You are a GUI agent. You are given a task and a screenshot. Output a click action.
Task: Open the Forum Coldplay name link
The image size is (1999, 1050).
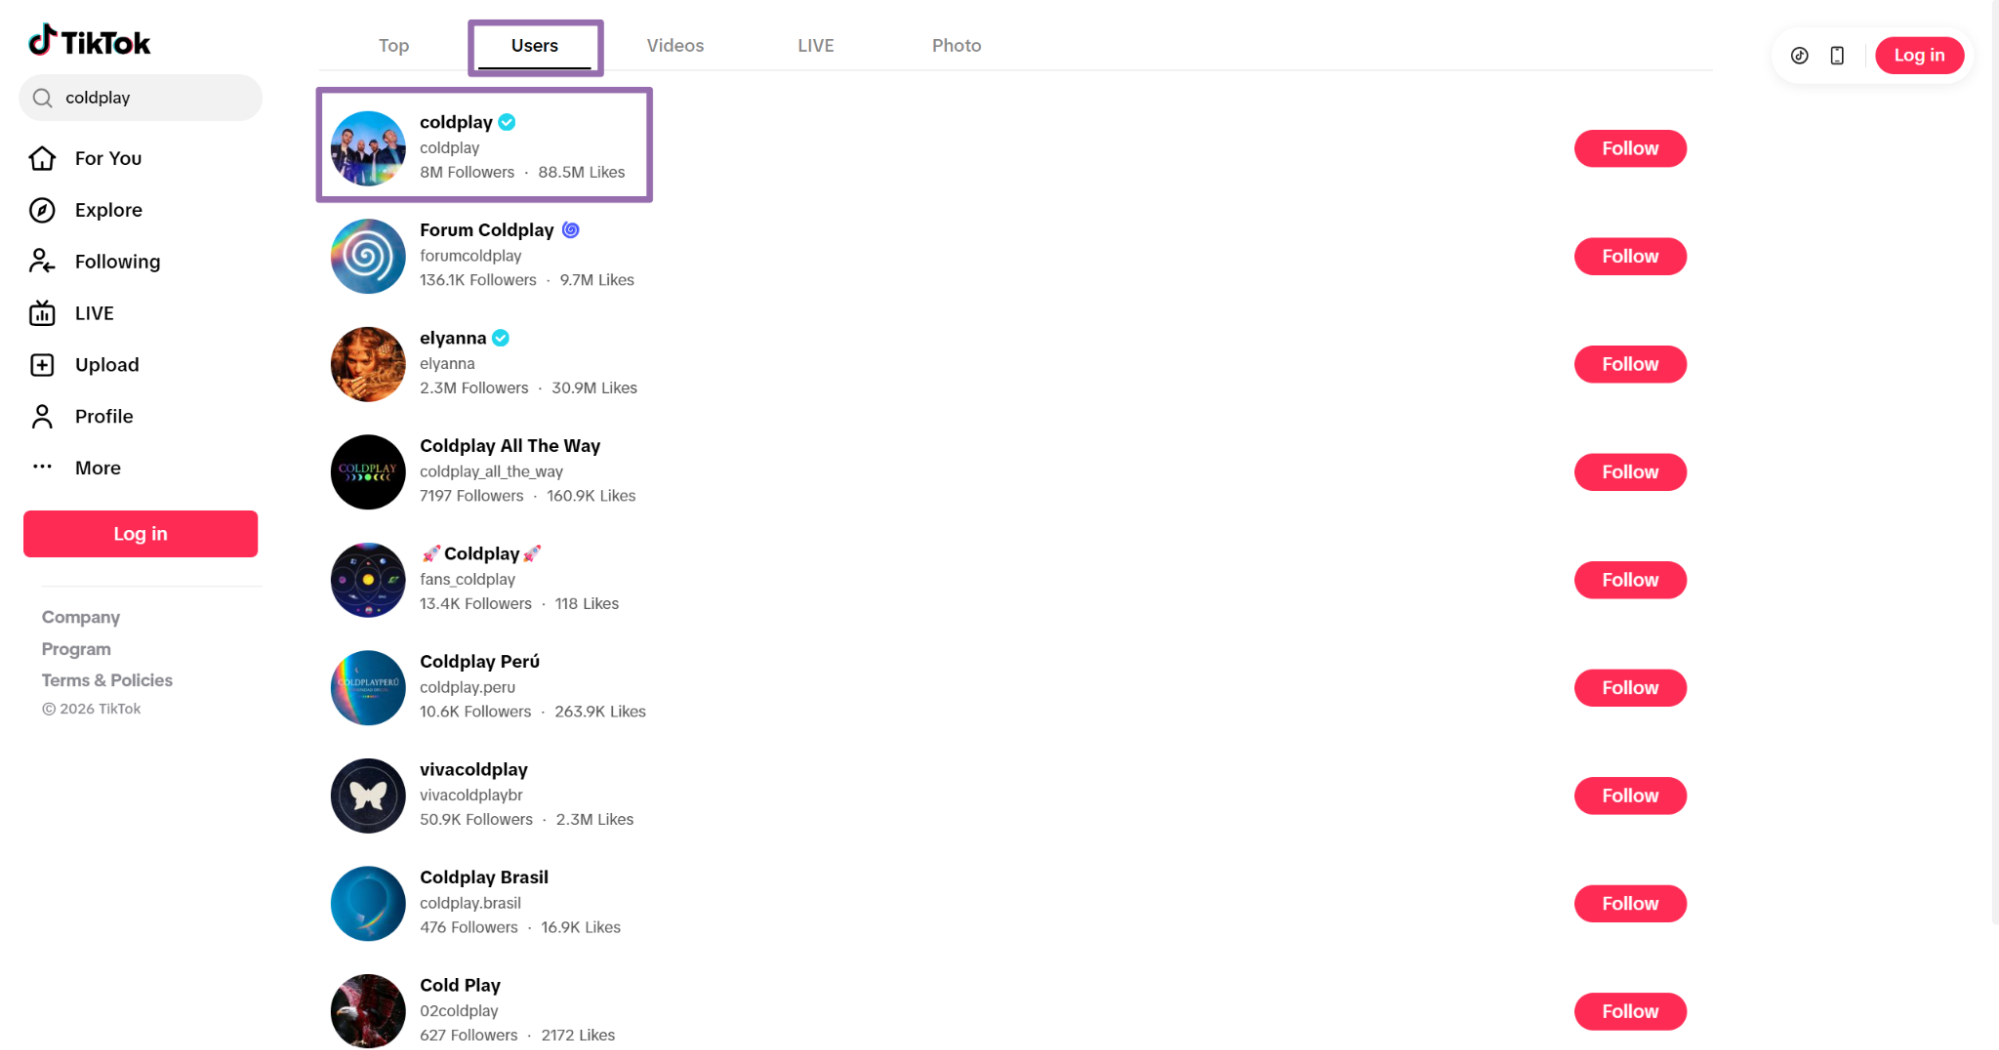click(486, 230)
